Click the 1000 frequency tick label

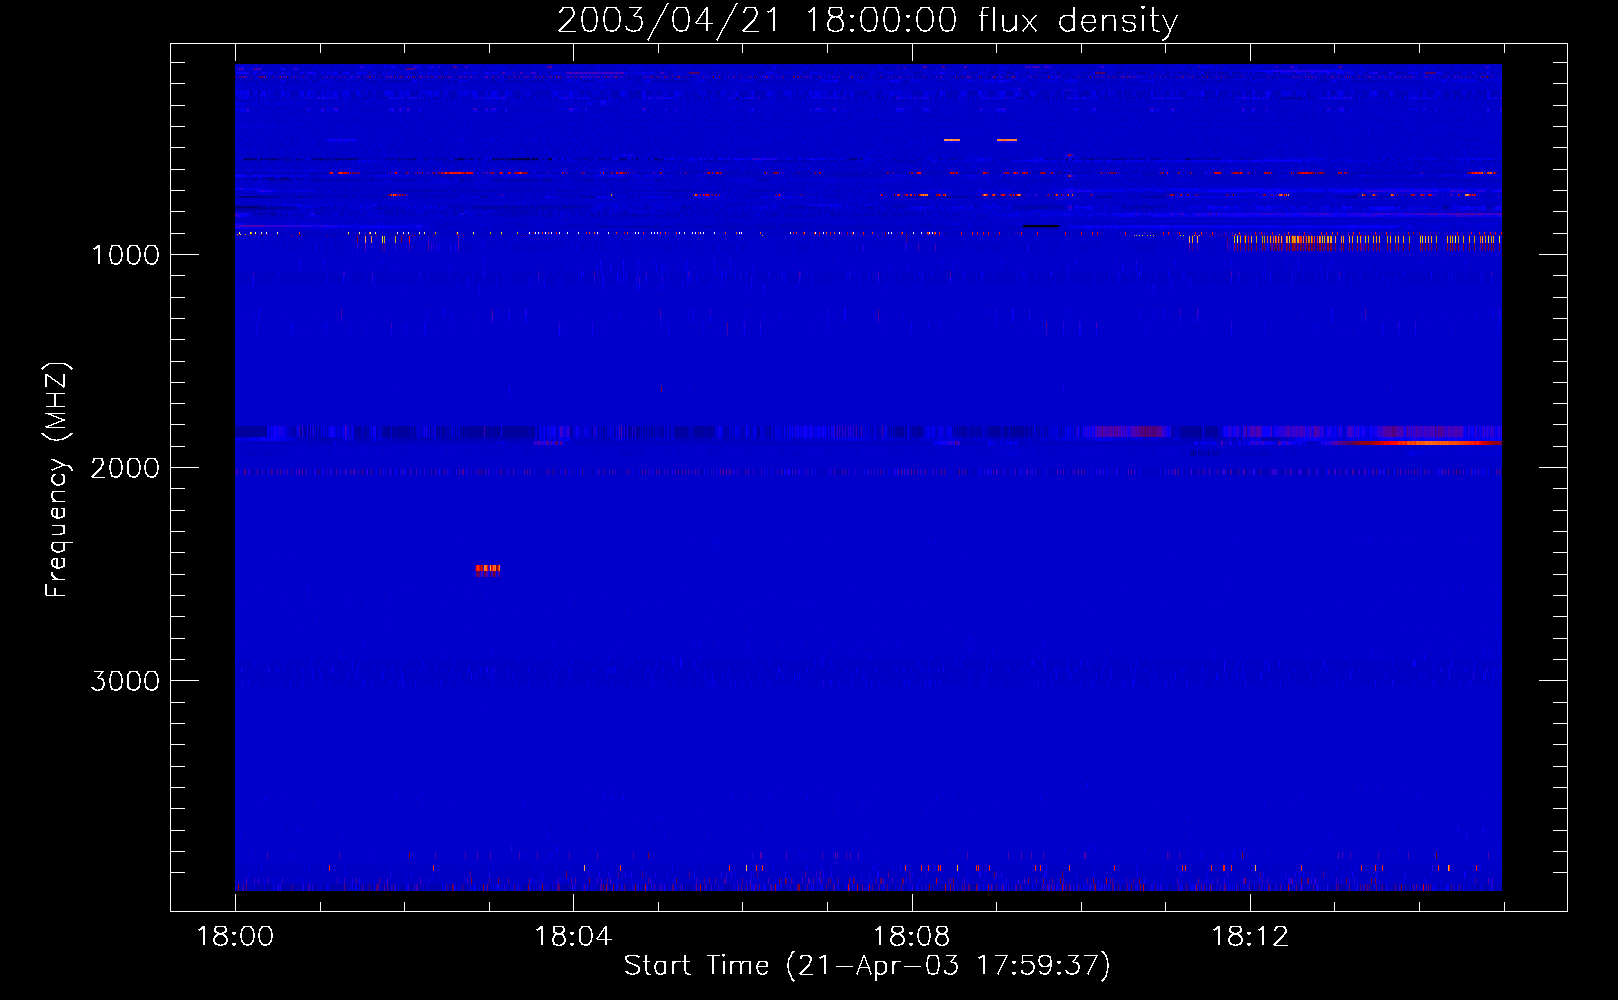pyautogui.click(x=125, y=255)
